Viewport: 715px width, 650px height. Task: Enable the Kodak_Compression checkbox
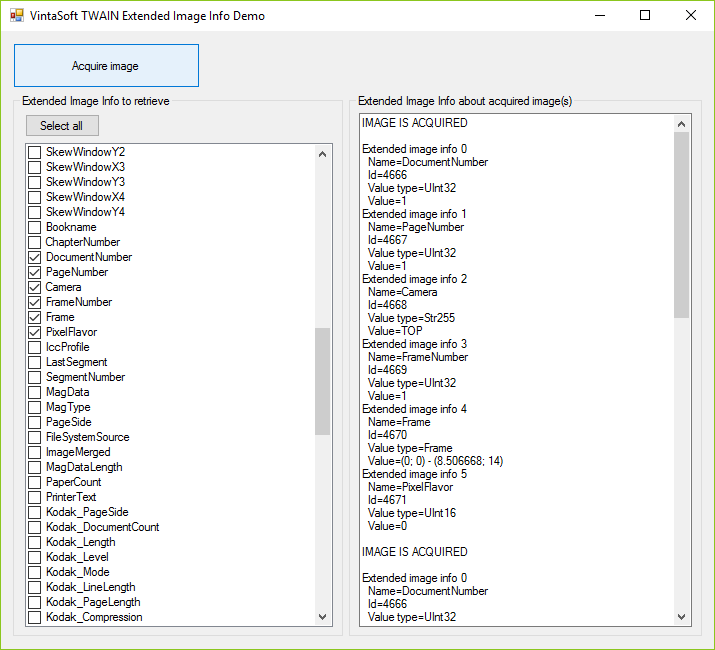pos(34,617)
